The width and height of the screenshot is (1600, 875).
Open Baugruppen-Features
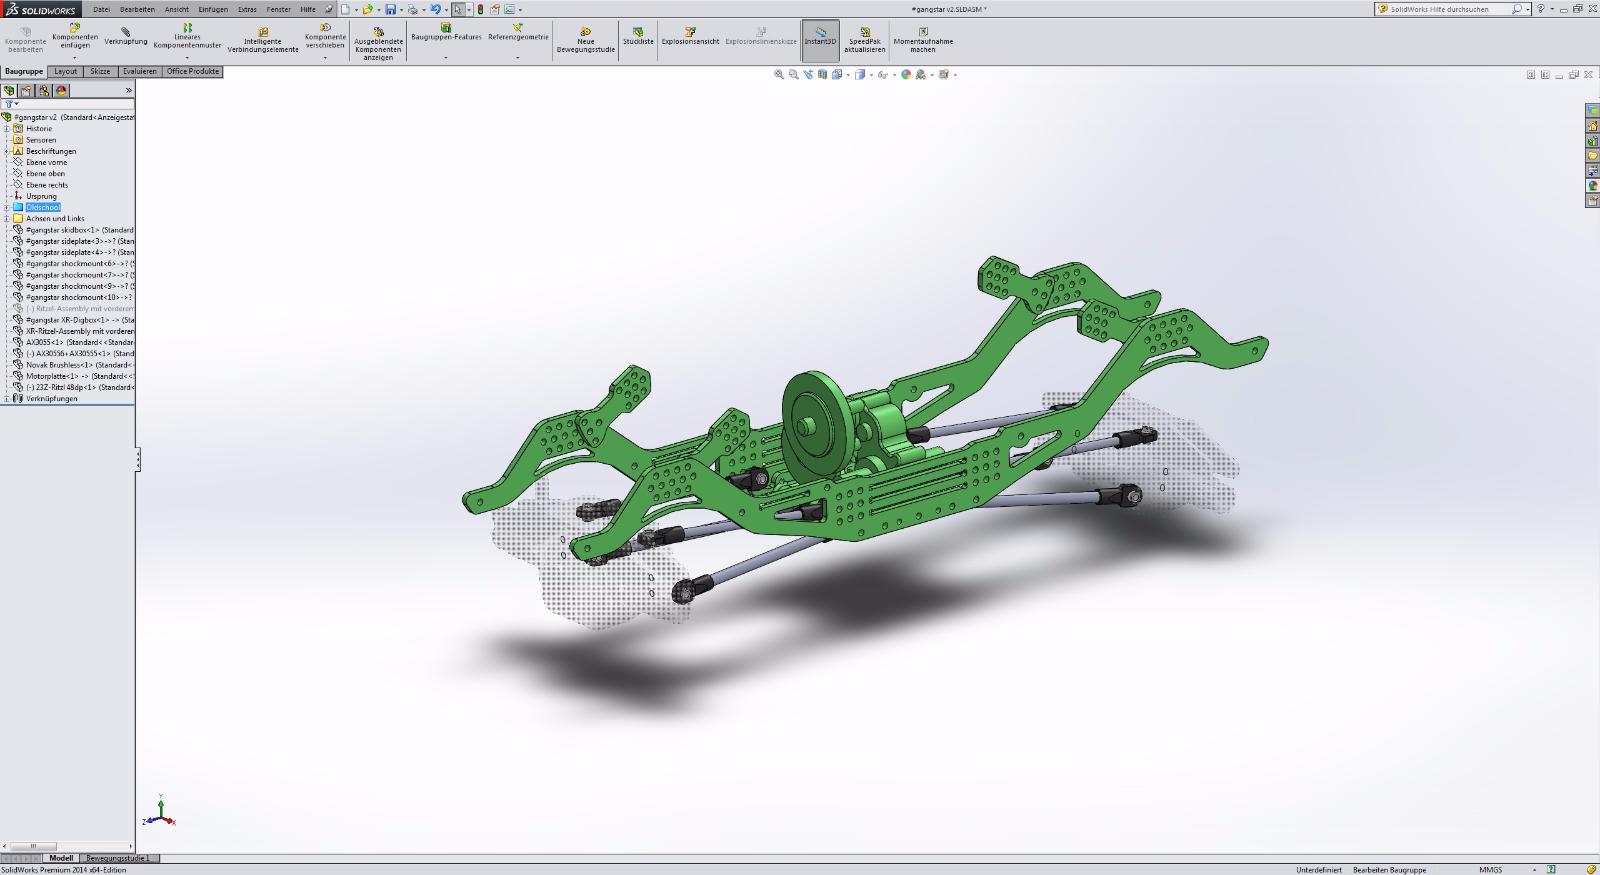(446, 32)
